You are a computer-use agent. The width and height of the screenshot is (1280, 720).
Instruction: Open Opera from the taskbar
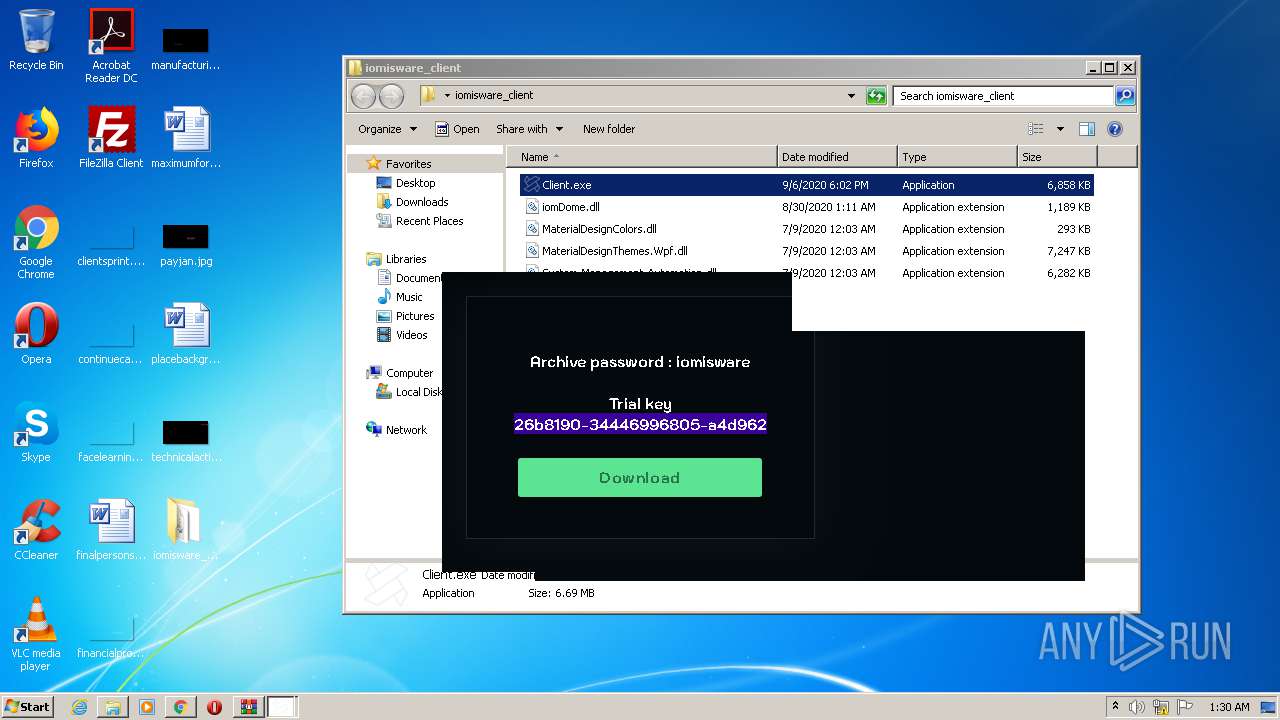214,707
